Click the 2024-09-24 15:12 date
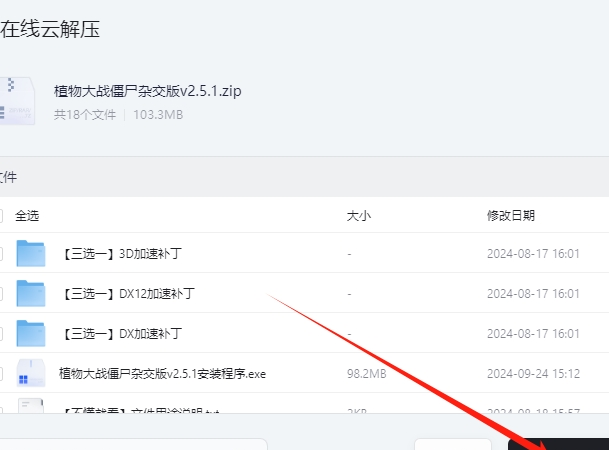 click(x=533, y=374)
